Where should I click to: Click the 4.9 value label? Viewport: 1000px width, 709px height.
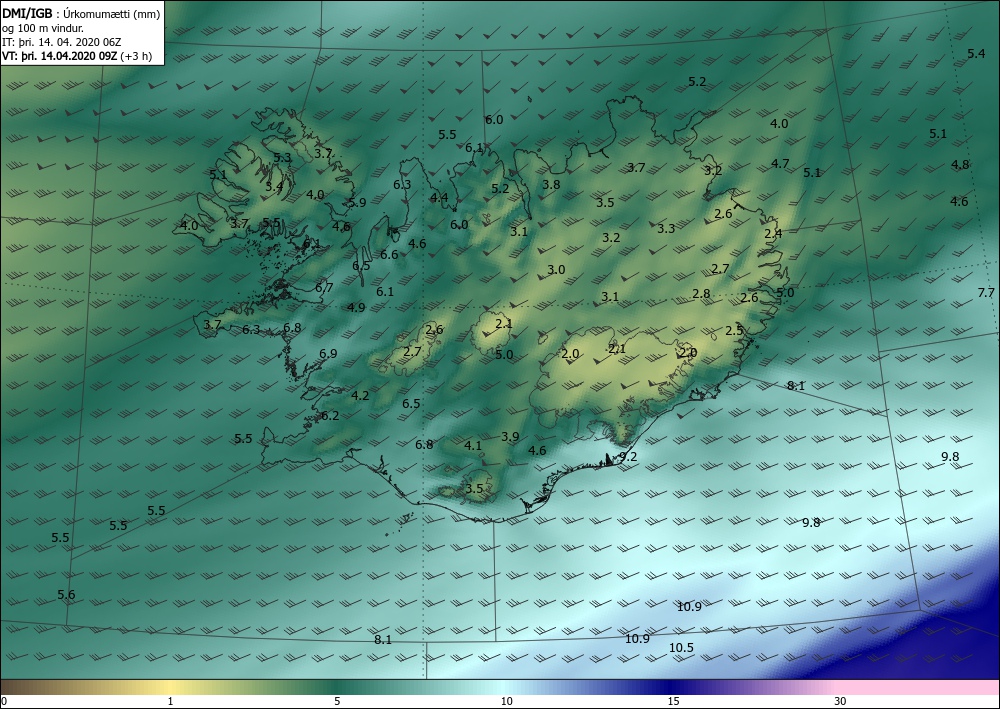(x=357, y=307)
